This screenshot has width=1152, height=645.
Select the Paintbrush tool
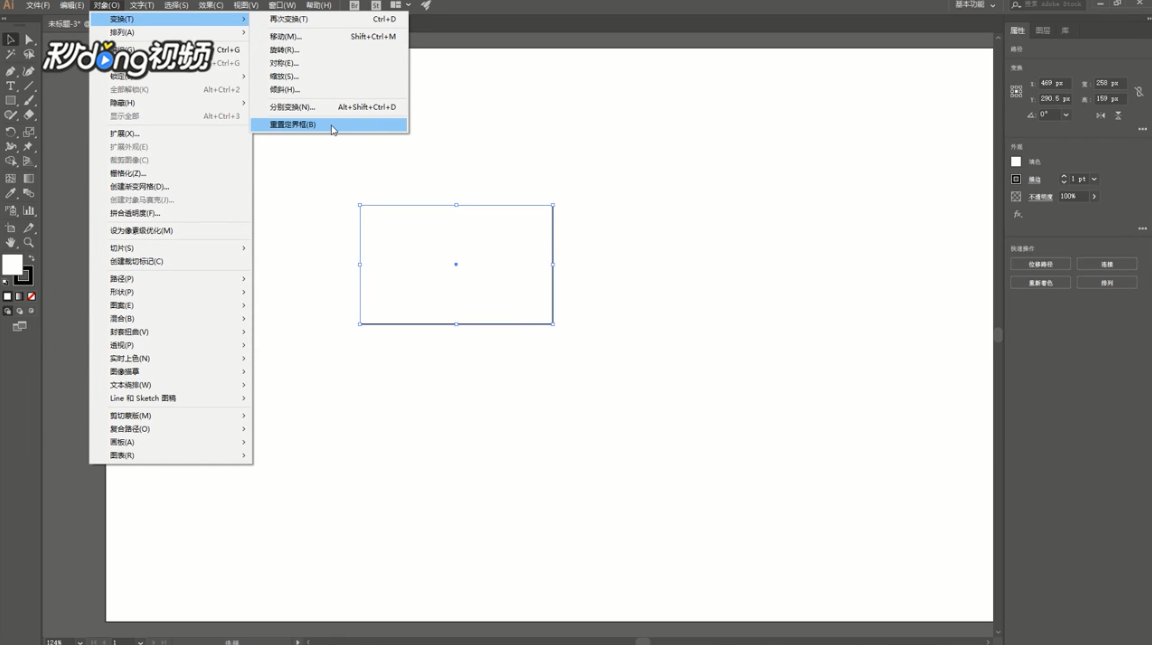pyautogui.click(x=29, y=101)
